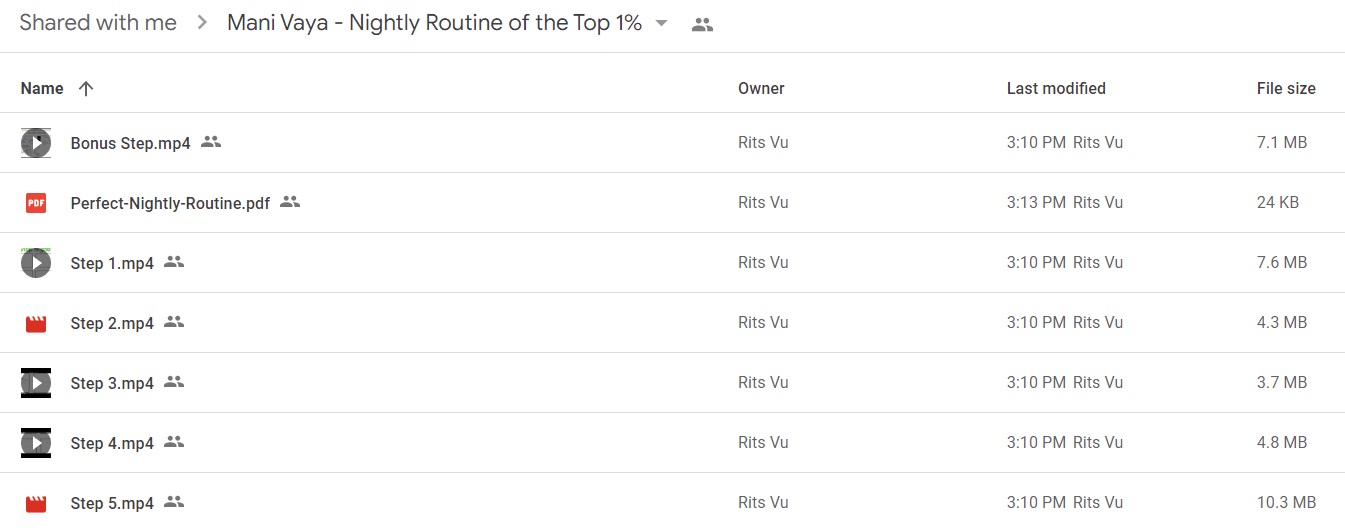Select the Step 2.mp4 file name
The width and height of the screenshot is (1345, 528).
coord(112,323)
